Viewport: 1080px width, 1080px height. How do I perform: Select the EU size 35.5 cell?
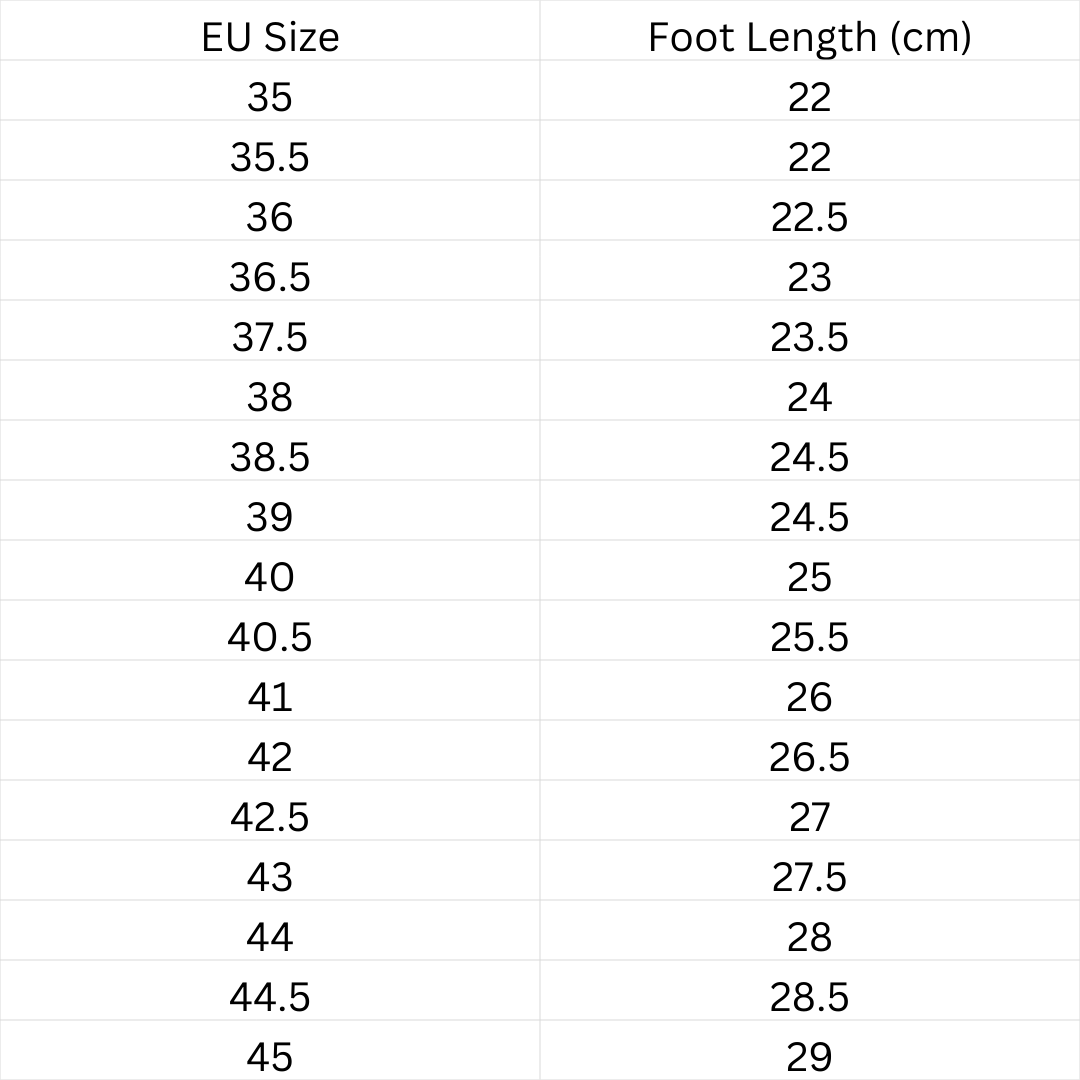[x=270, y=157]
